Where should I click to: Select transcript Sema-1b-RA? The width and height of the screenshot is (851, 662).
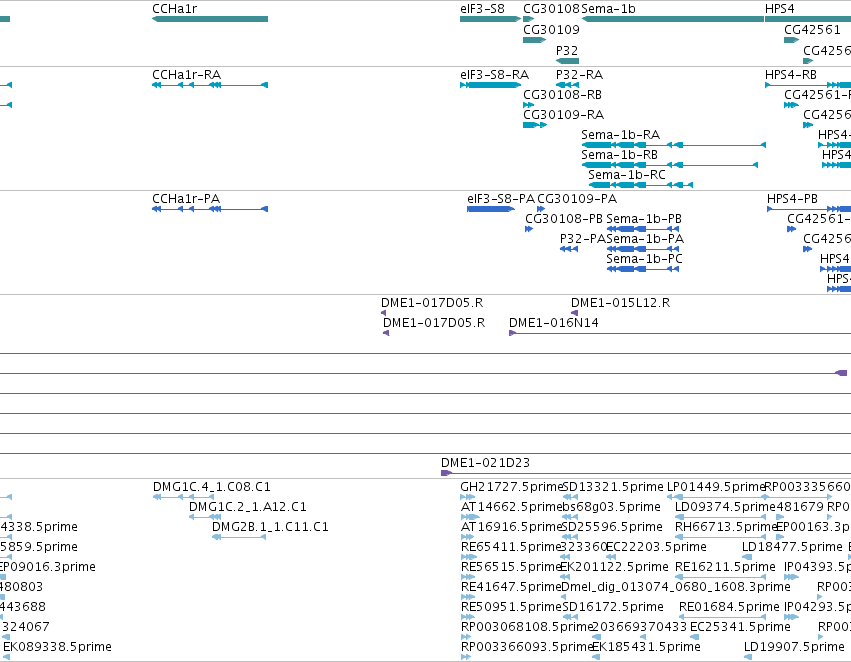click(x=673, y=145)
